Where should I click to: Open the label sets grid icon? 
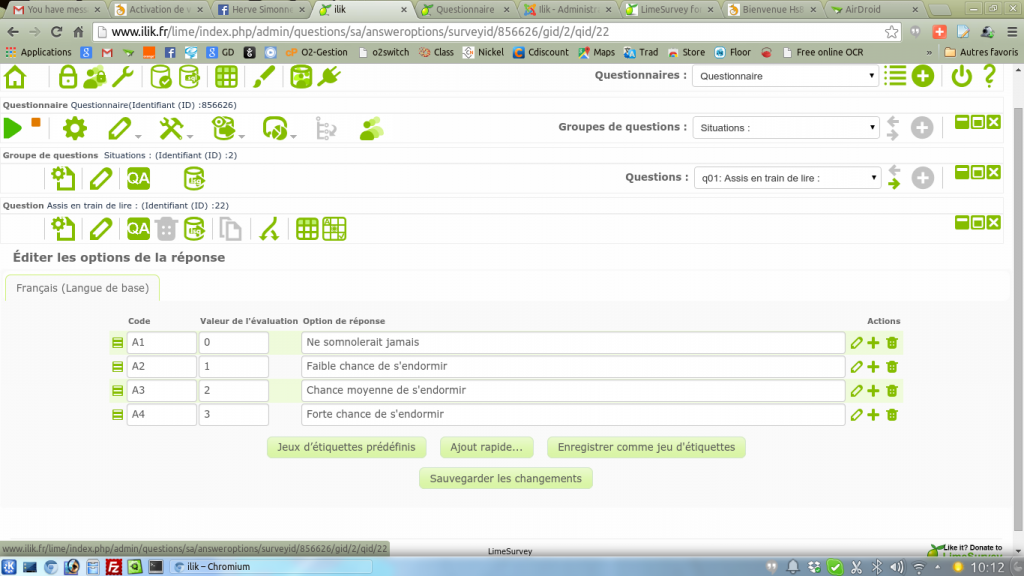tap(226, 77)
